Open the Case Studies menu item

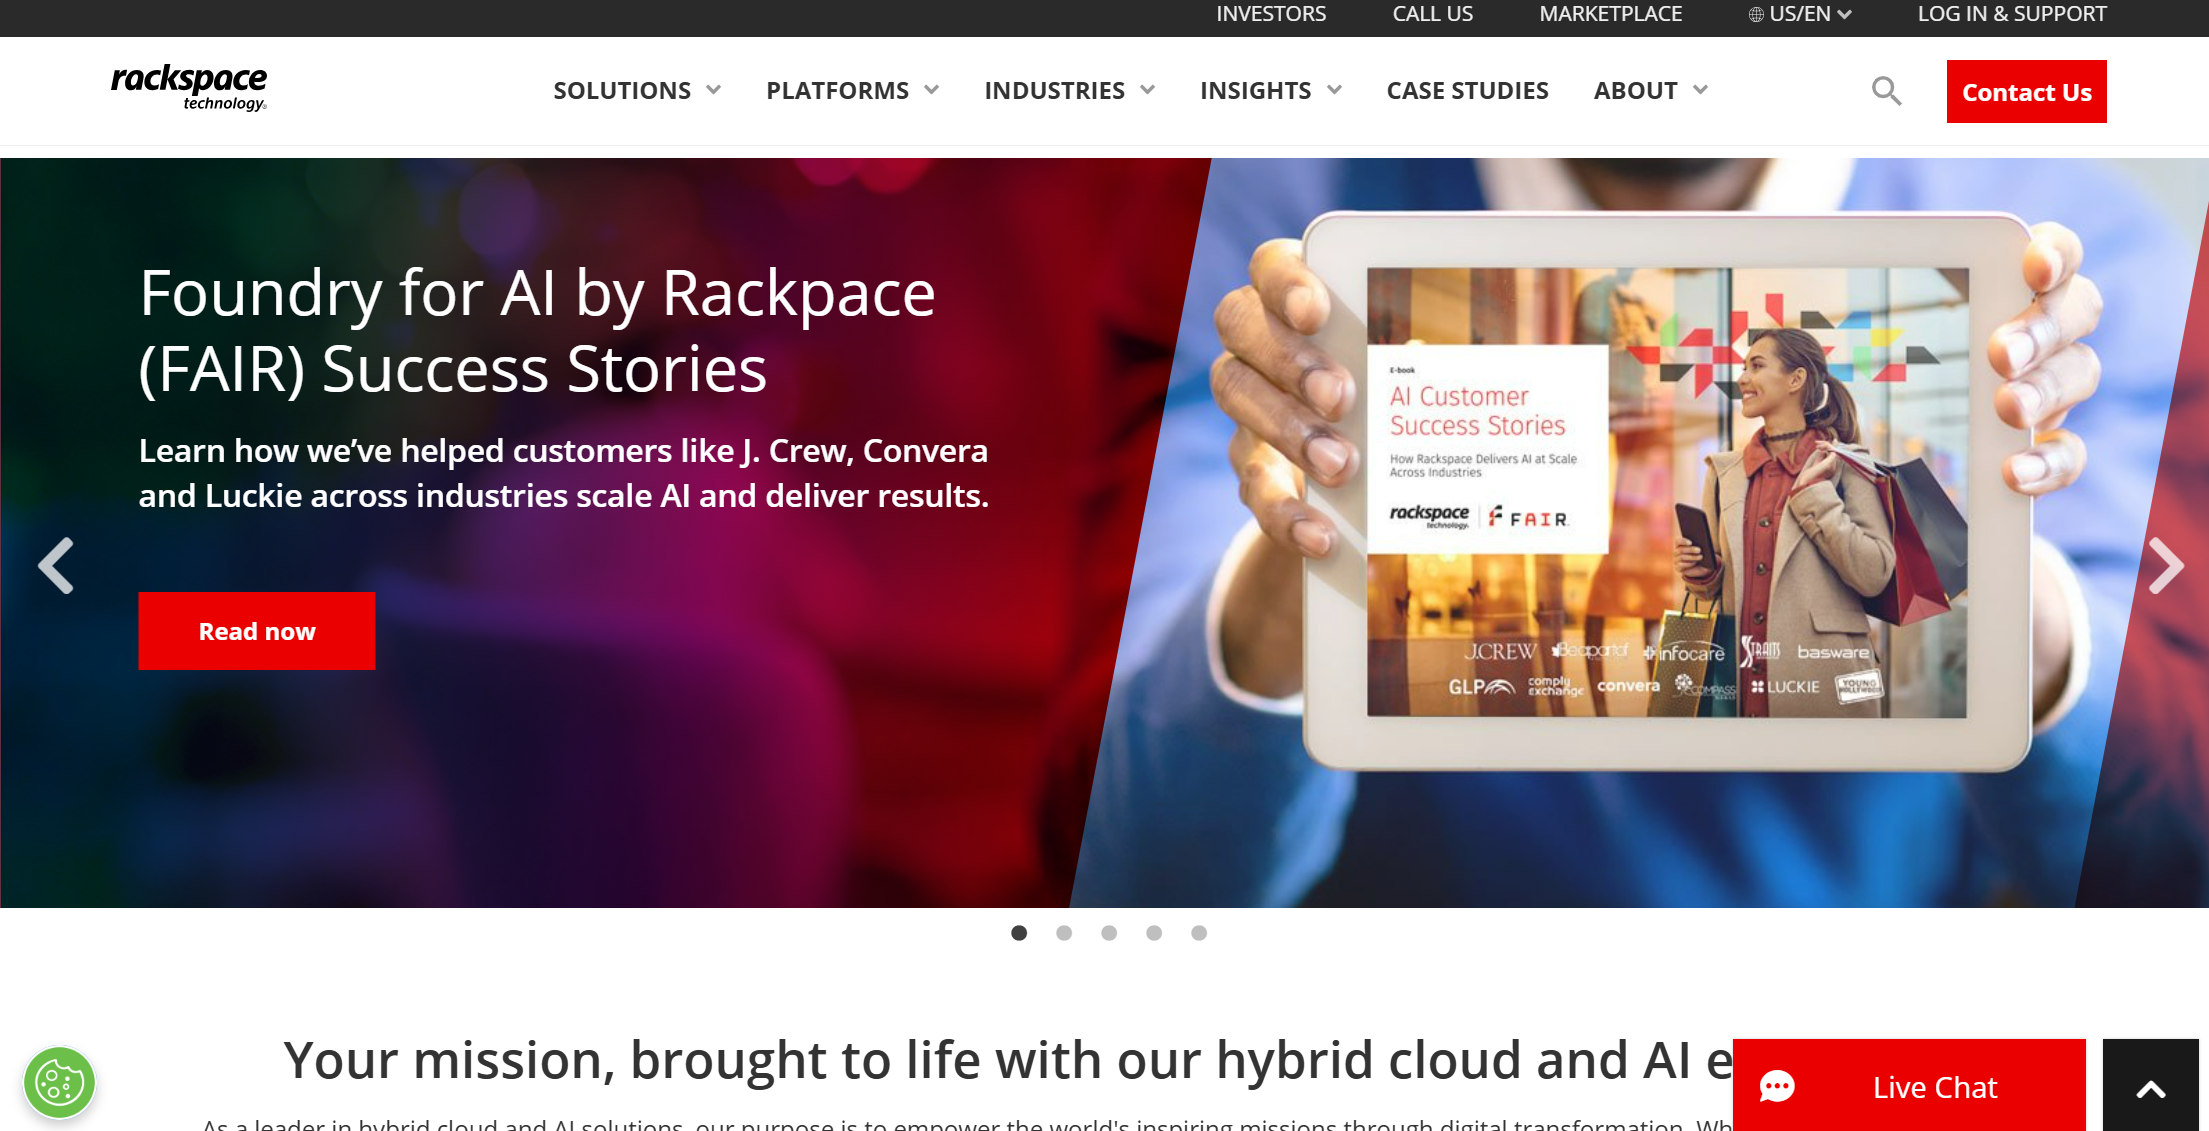coord(1467,91)
